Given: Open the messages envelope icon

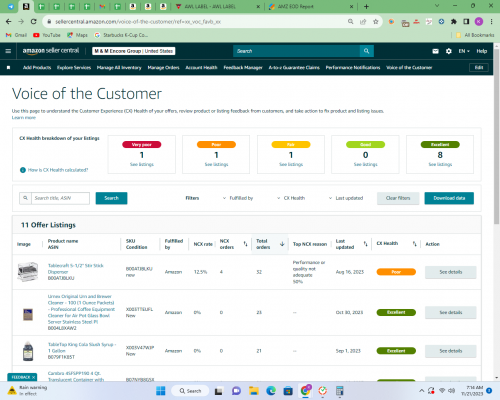Looking at the screenshot, I should coord(435,51).
